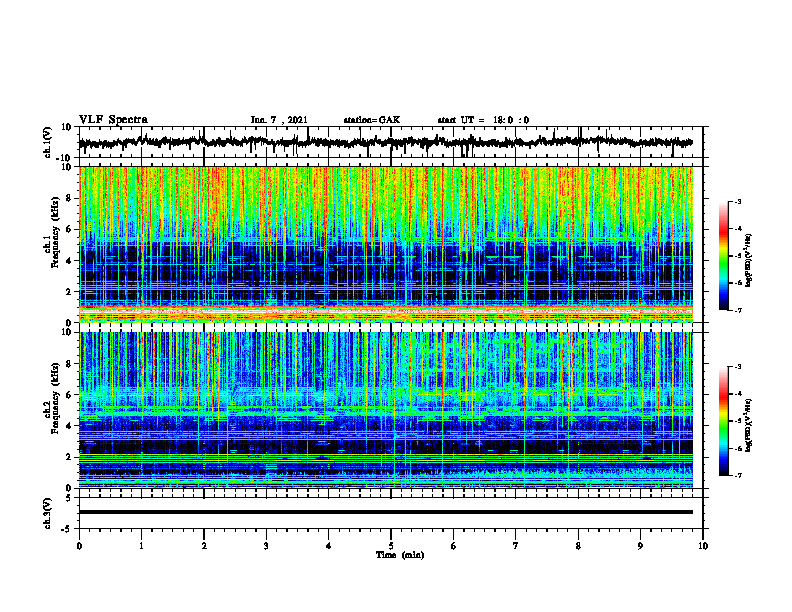792x612 pixels.
Task: Click the date label 'Jan. 7 , 2021'
Action: click(x=279, y=120)
